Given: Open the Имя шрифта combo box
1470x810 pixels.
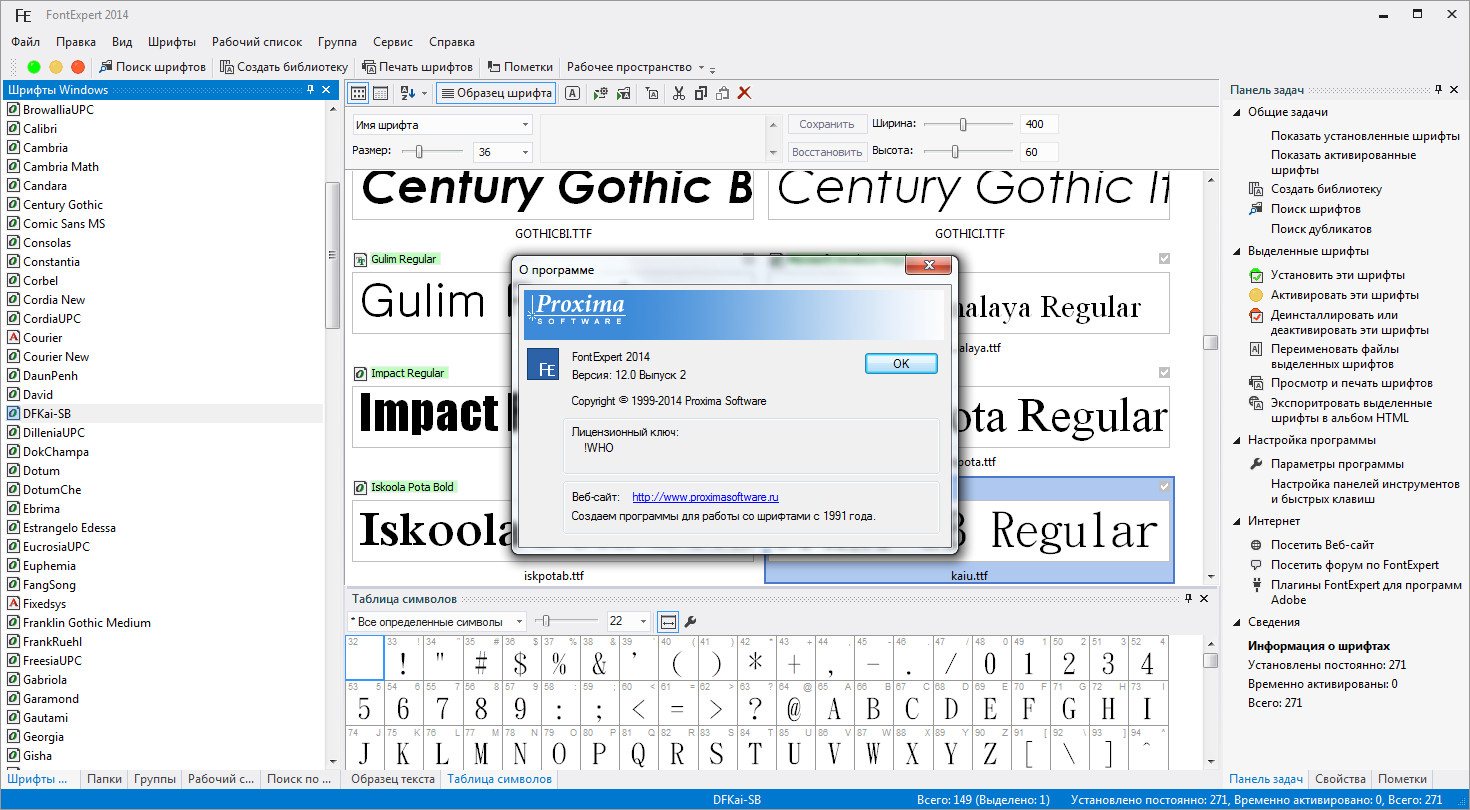Looking at the screenshot, I should coord(442,125).
